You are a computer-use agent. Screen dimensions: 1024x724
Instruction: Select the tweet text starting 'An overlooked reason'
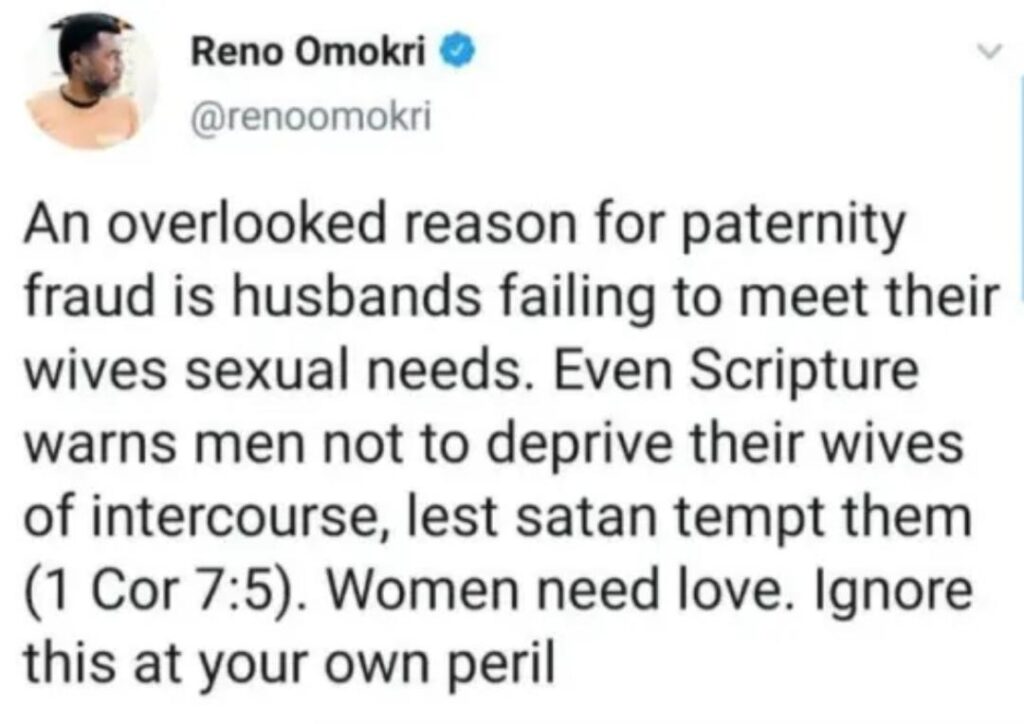point(513,443)
